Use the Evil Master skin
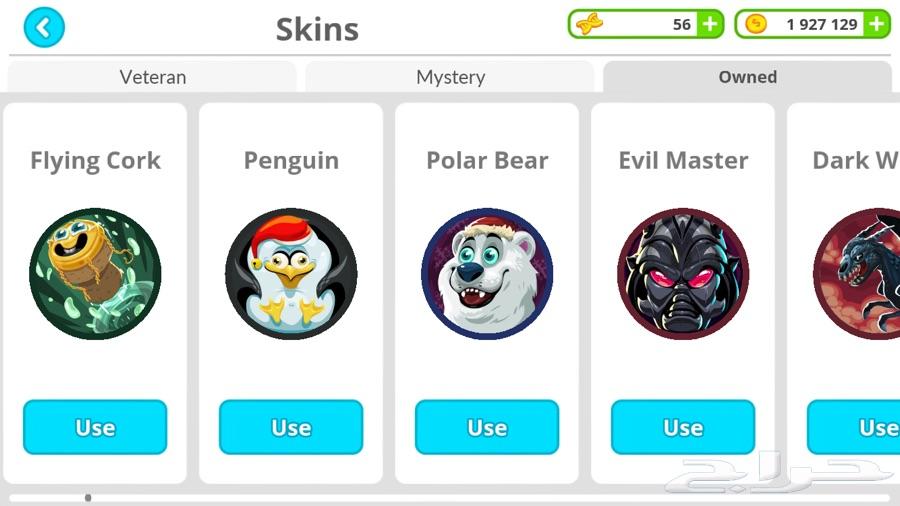 click(683, 427)
